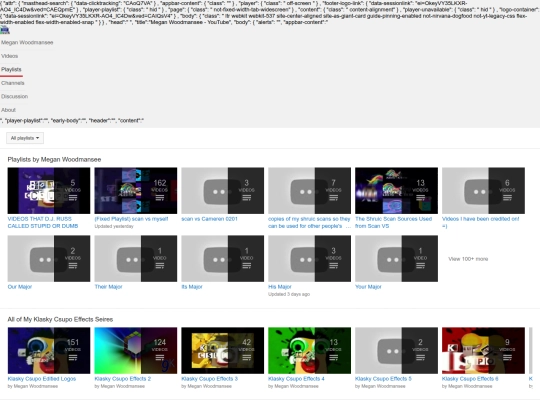Image resolution: width=540 pixels, height=405 pixels.
Task: Click Megan Woodmansee byline under Edited Logos
Action: 35,386
